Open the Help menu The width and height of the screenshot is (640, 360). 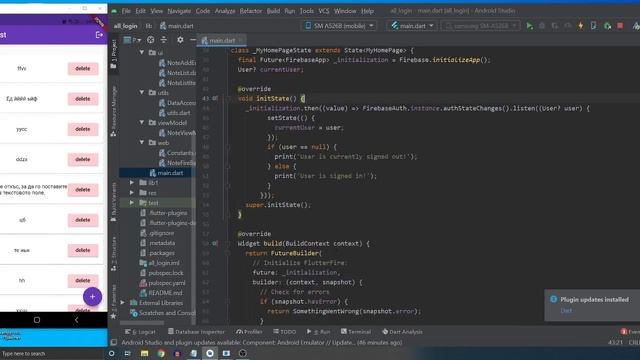pos(367,11)
